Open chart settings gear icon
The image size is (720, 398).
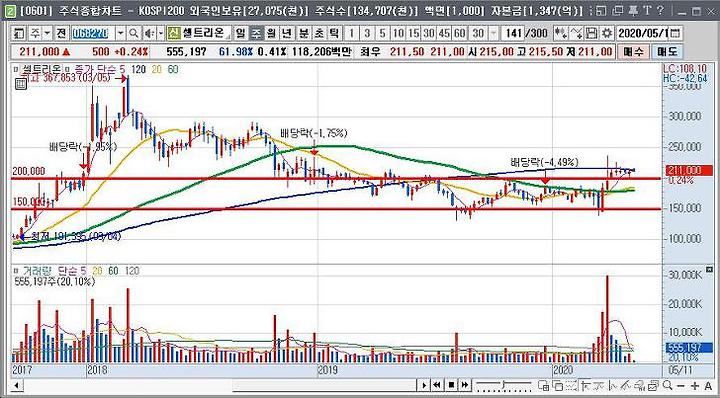tap(608, 33)
